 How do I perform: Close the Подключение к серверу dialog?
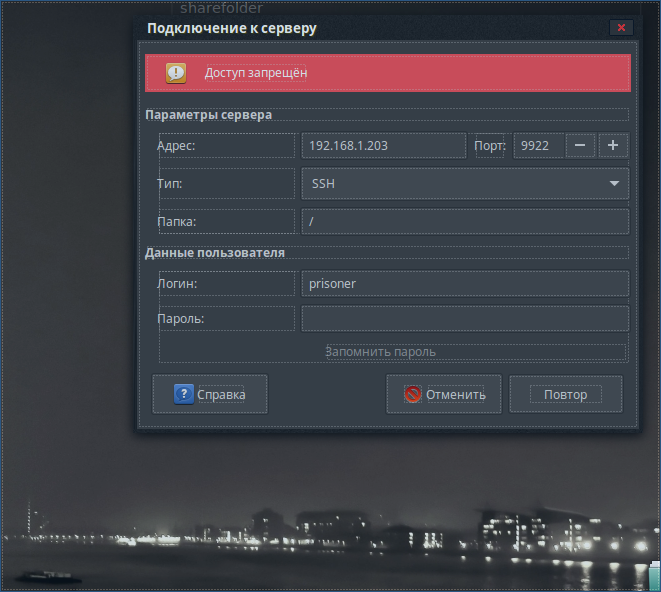pyautogui.click(x=621, y=28)
